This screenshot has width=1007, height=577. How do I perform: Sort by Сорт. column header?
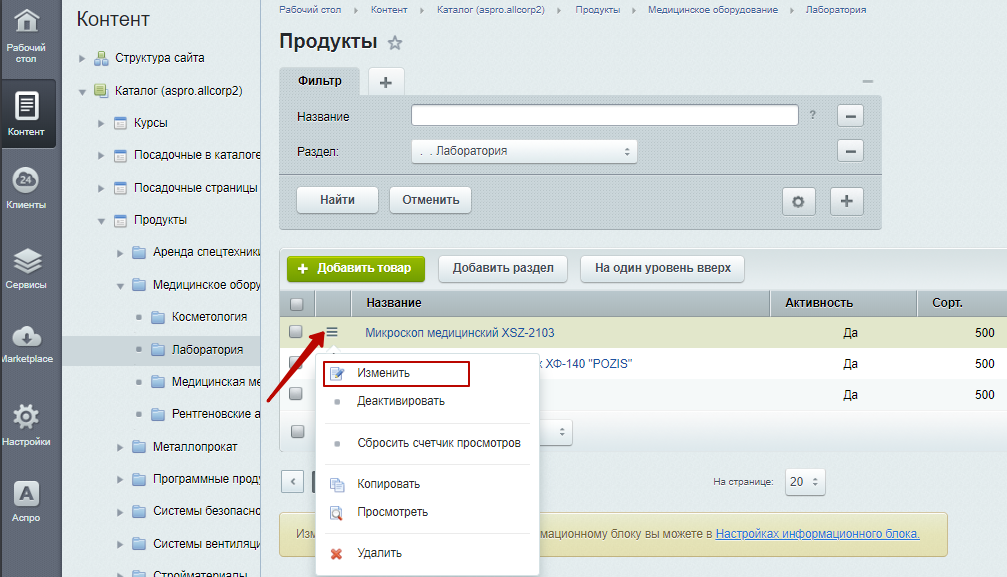click(x=961, y=303)
